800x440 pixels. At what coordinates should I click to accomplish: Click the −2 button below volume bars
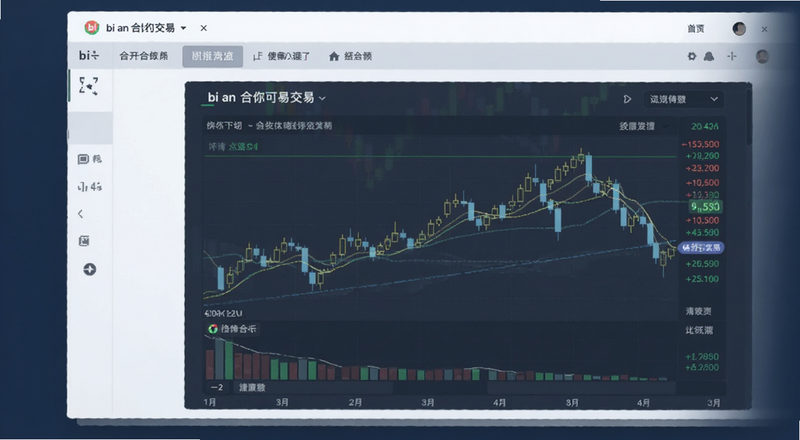click(217, 387)
